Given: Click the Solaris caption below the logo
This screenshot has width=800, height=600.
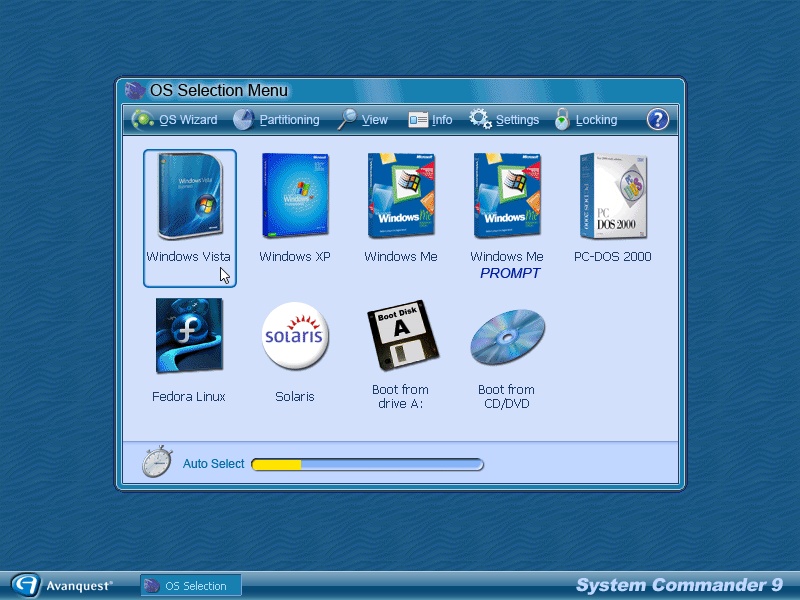Looking at the screenshot, I should click(x=295, y=396).
